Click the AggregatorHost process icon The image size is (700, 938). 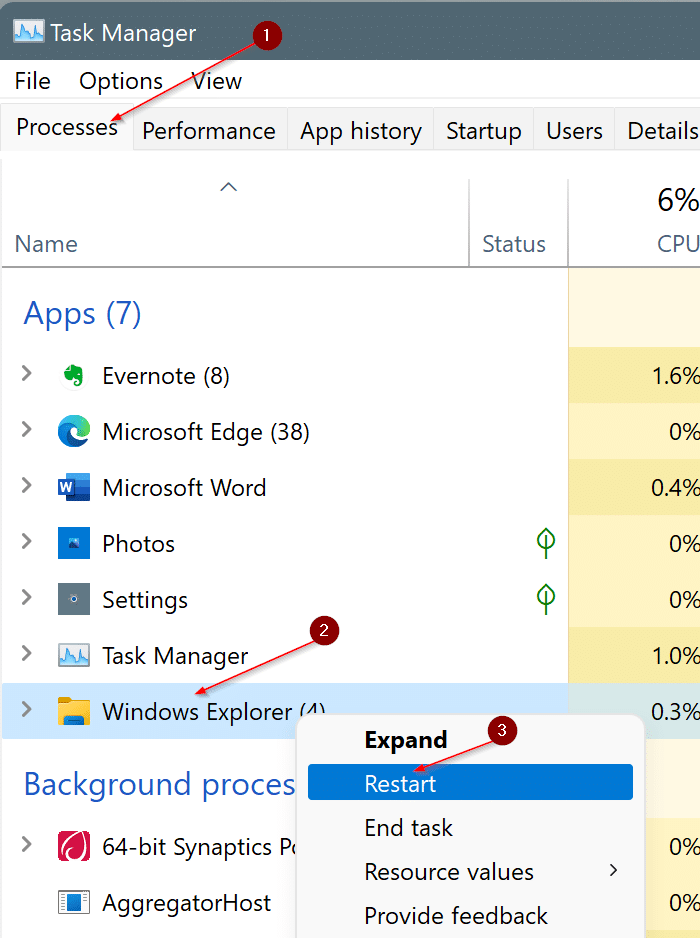74,903
